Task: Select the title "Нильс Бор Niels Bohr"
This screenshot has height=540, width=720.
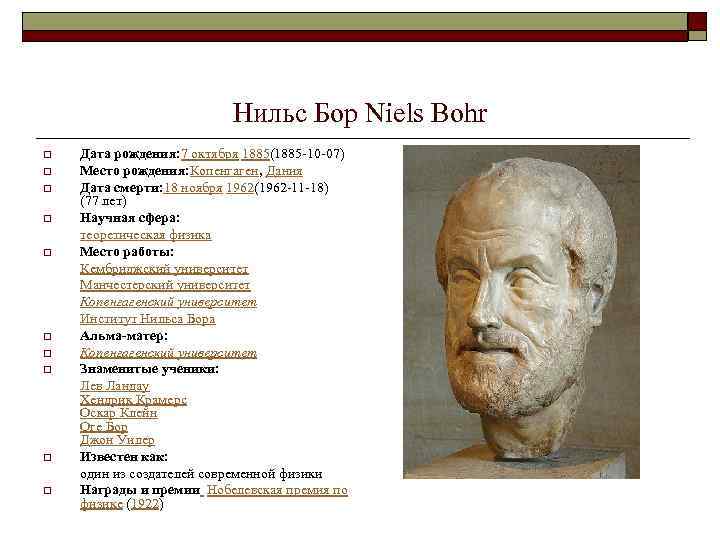Action: [360, 113]
